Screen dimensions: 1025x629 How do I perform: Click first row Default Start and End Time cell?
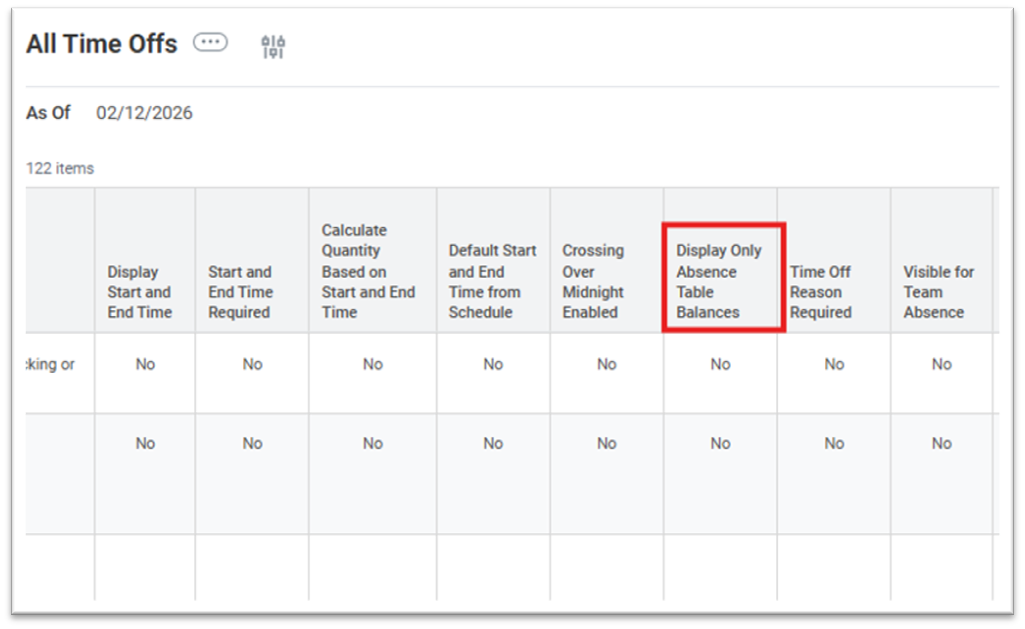pyautogui.click(x=493, y=365)
